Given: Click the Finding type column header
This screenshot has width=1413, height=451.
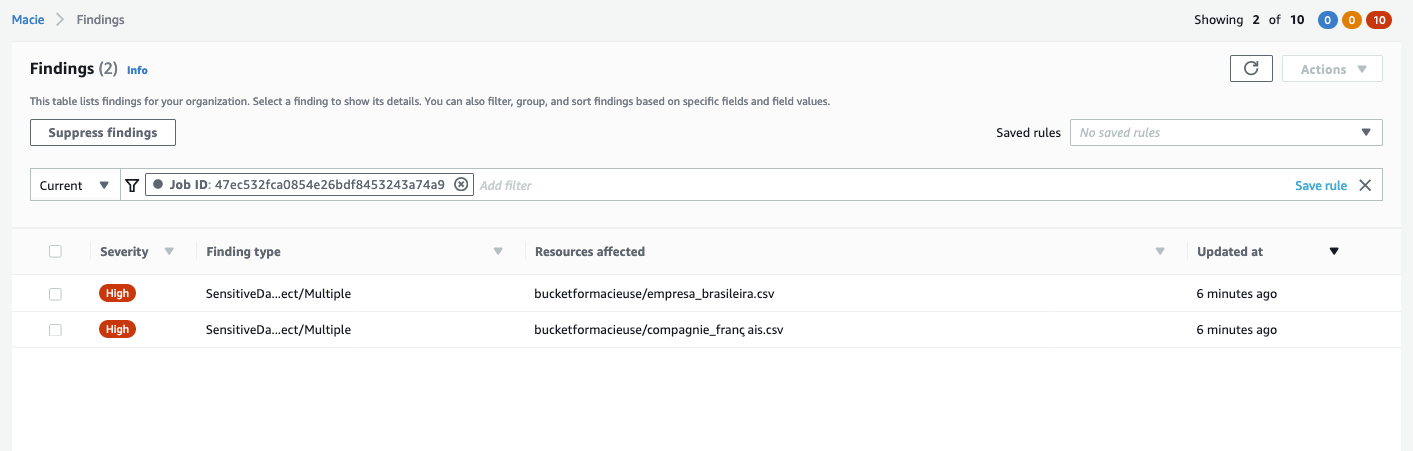Looking at the screenshot, I should tap(243, 251).
